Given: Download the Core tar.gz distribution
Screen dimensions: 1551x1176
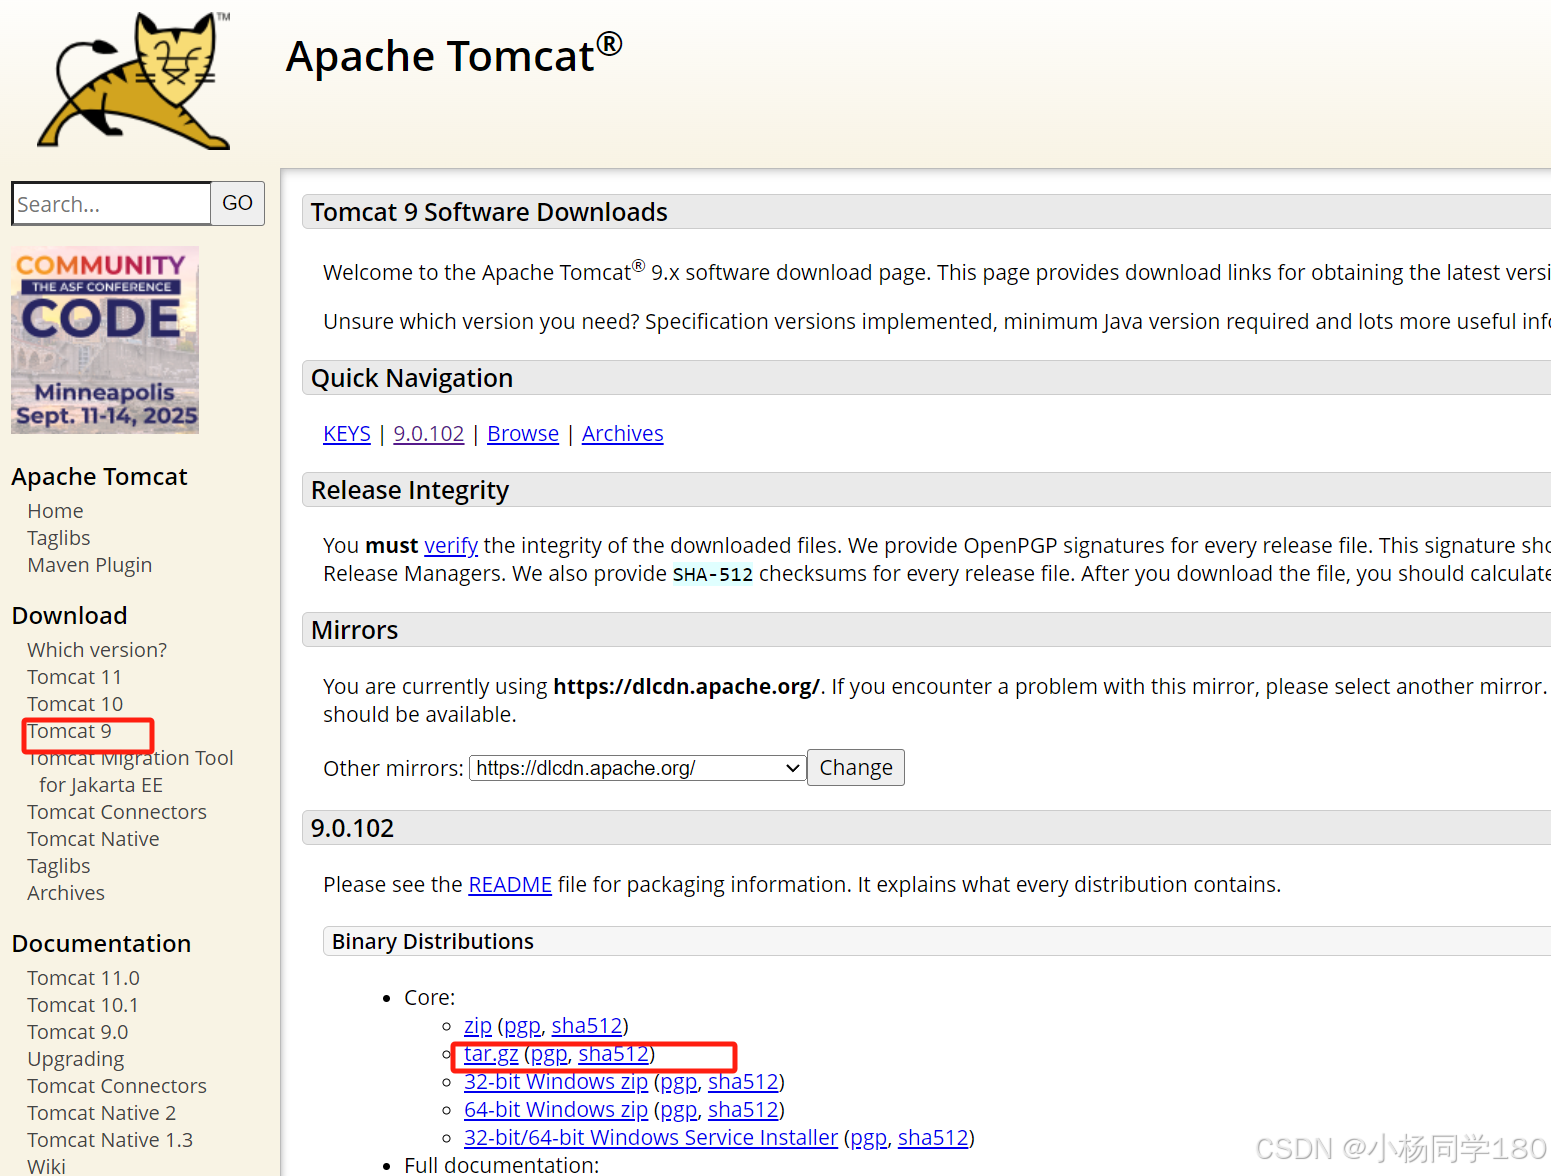Looking at the screenshot, I should 491,1054.
